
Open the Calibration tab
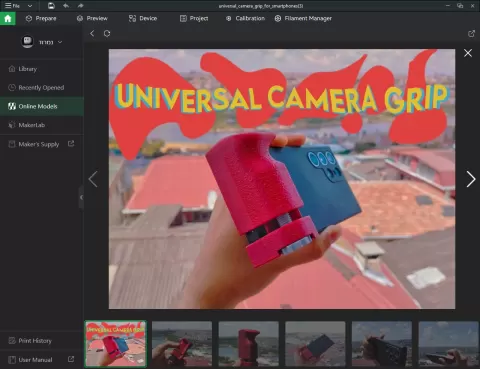(245, 18)
